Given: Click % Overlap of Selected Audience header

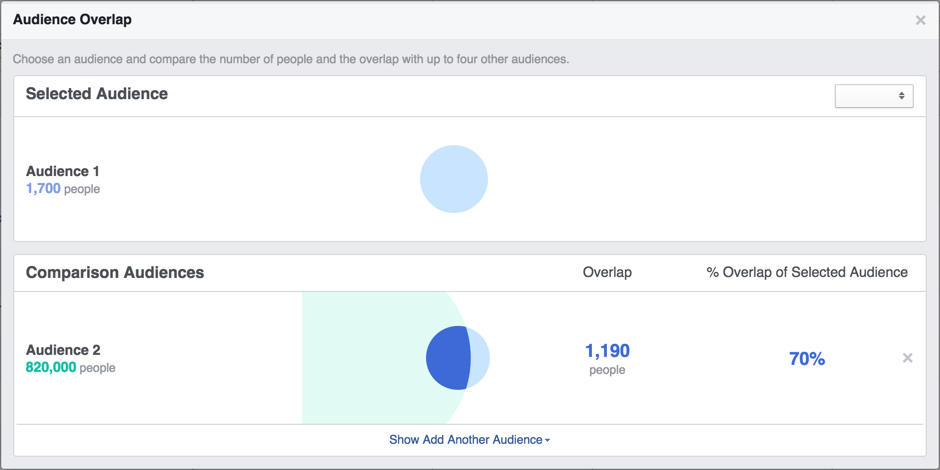Looking at the screenshot, I should [x=807, y=272].
